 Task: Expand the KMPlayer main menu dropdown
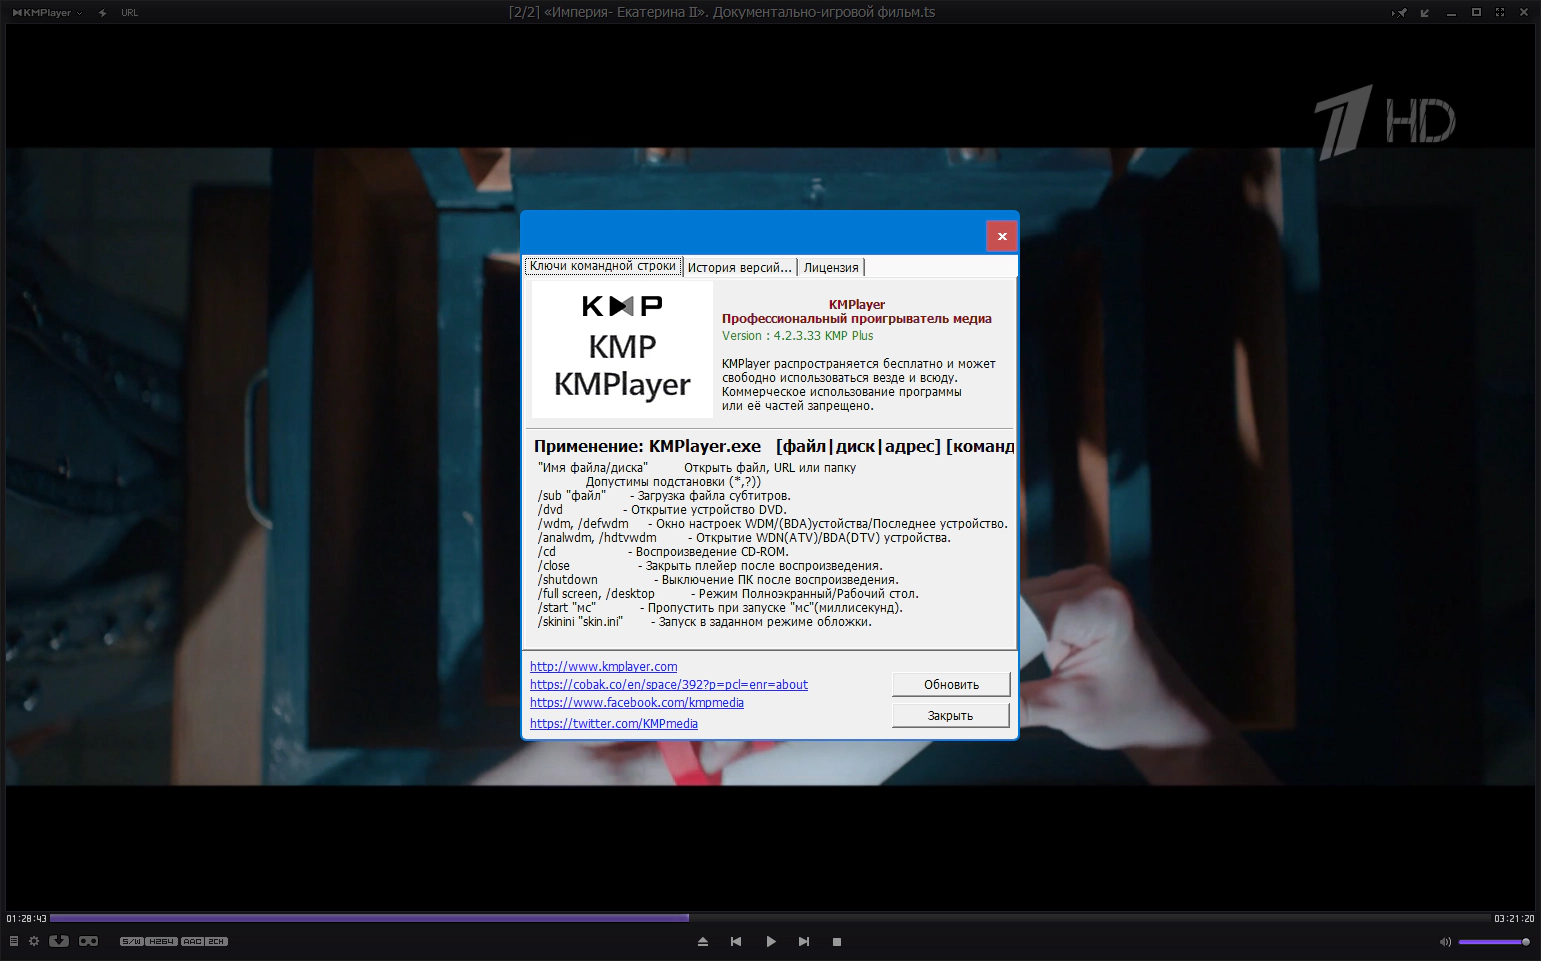pos(47,13)
